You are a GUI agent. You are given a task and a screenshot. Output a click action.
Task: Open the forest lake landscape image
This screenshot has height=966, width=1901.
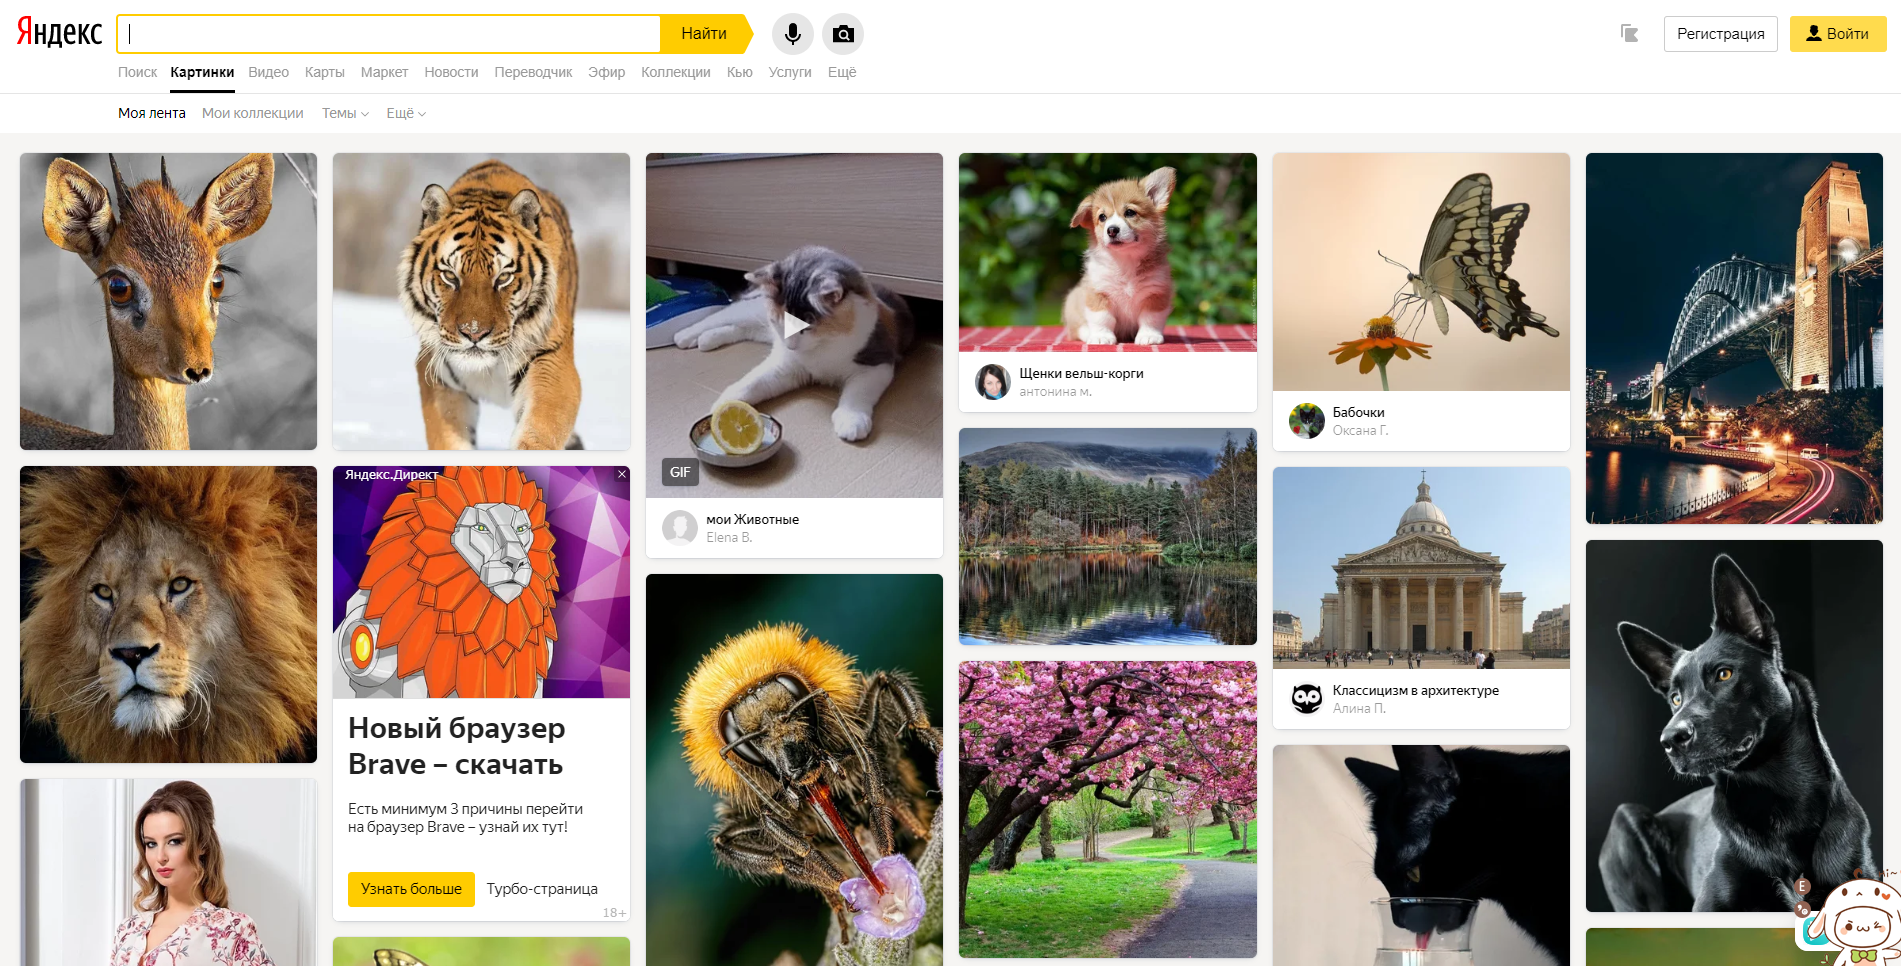(1107, 536)
